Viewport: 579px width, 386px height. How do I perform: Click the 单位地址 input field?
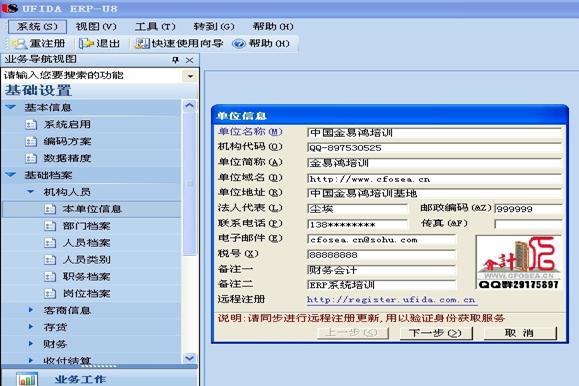434,194
